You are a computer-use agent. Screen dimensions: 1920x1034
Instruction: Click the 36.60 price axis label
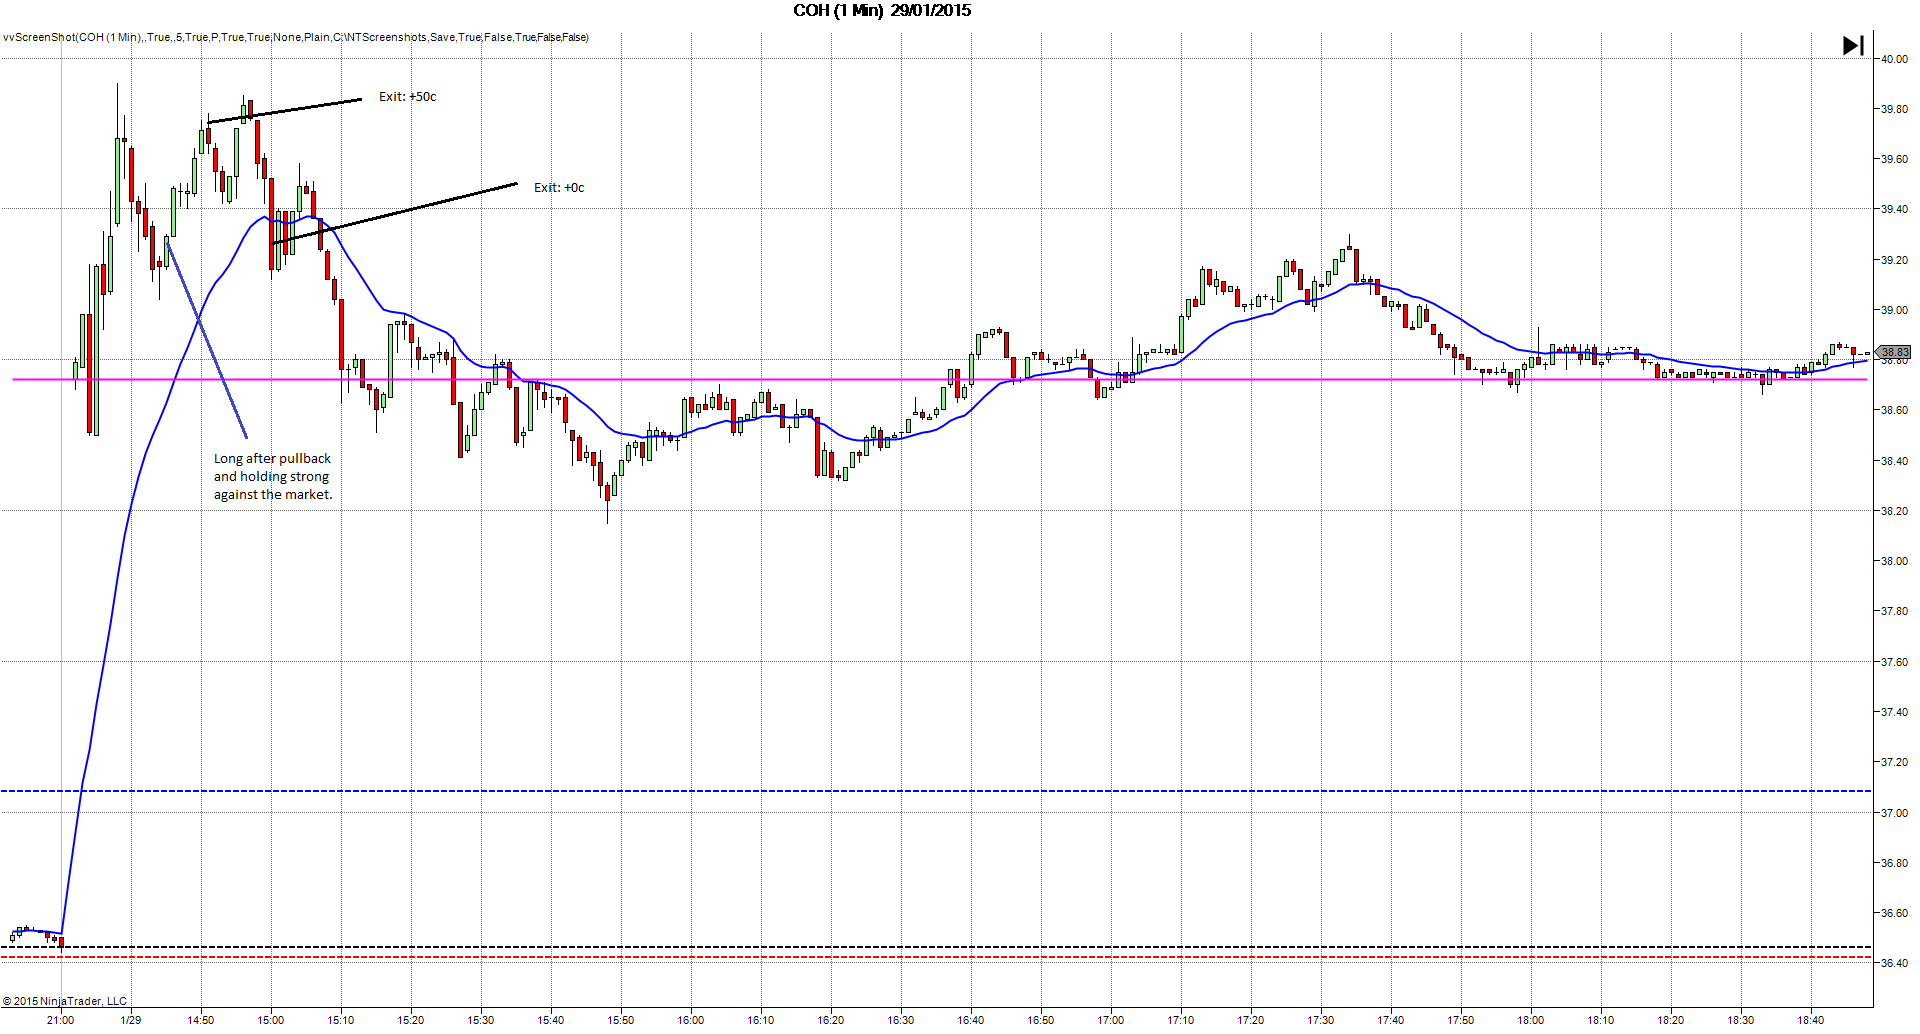click(x=1894, y=913)
